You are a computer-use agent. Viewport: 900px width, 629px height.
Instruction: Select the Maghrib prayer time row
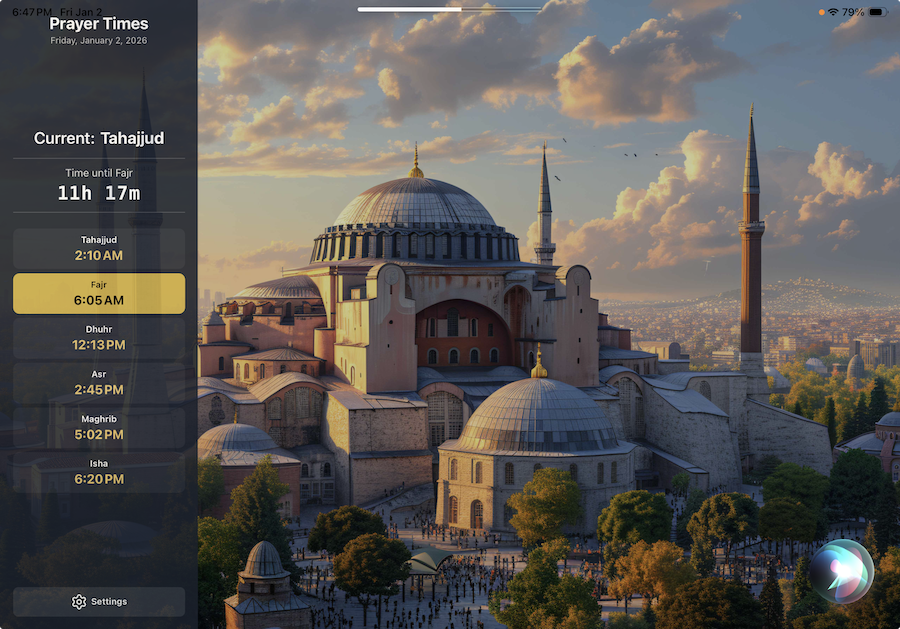(97, 426)
